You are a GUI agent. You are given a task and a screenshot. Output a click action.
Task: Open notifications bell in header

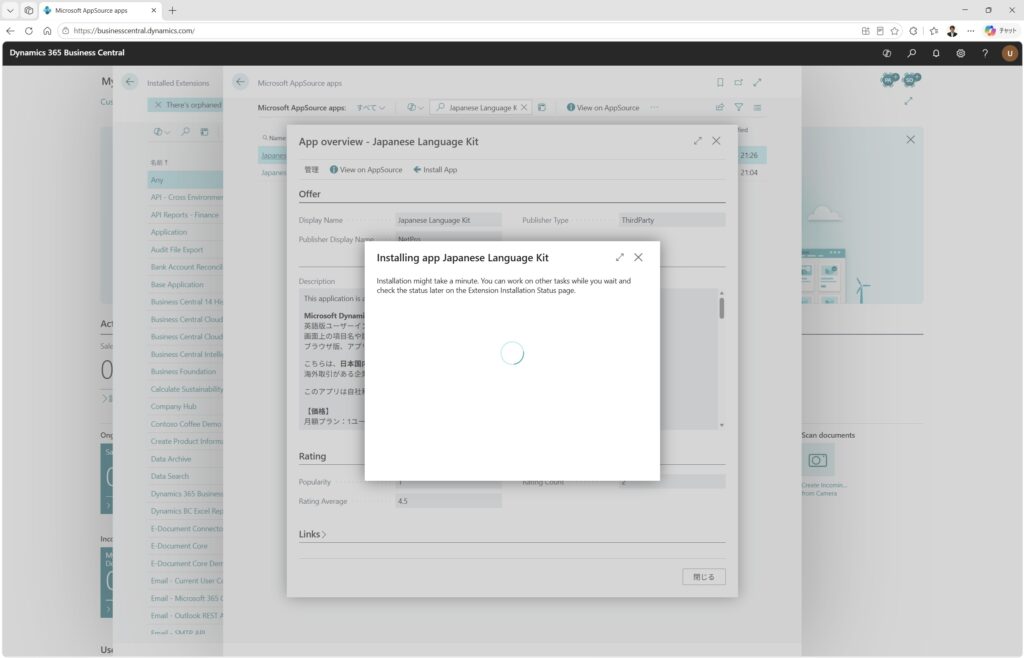pyautogui.click(x=936, y=54)
